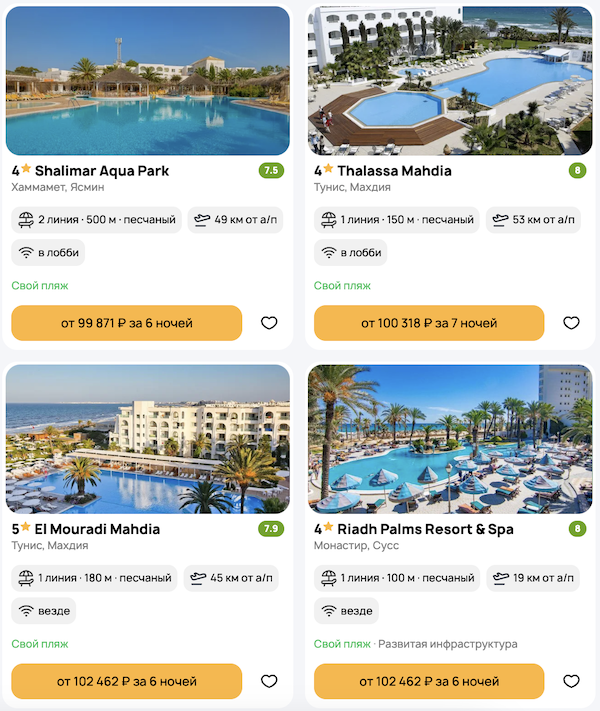Open Shalimar Aqua Park hotel title
Viewport: 600px width, 711px height.
click(x=101, y=171)
